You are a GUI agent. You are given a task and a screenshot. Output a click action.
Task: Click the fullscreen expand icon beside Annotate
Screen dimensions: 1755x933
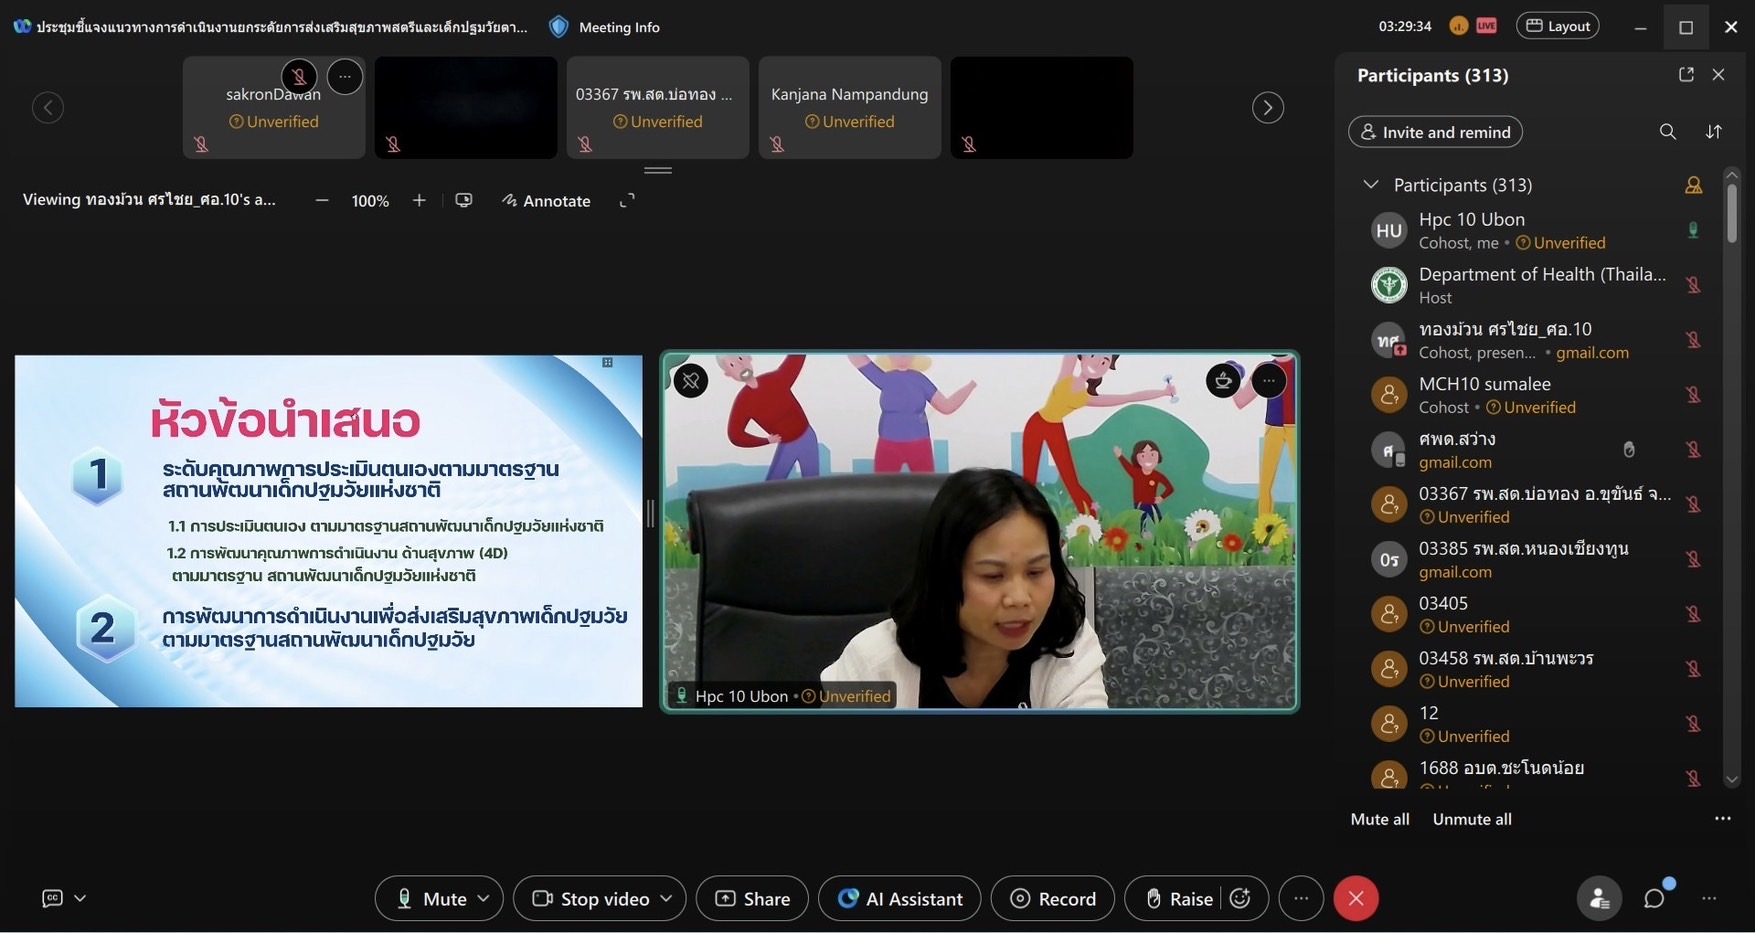coord(627,201)
